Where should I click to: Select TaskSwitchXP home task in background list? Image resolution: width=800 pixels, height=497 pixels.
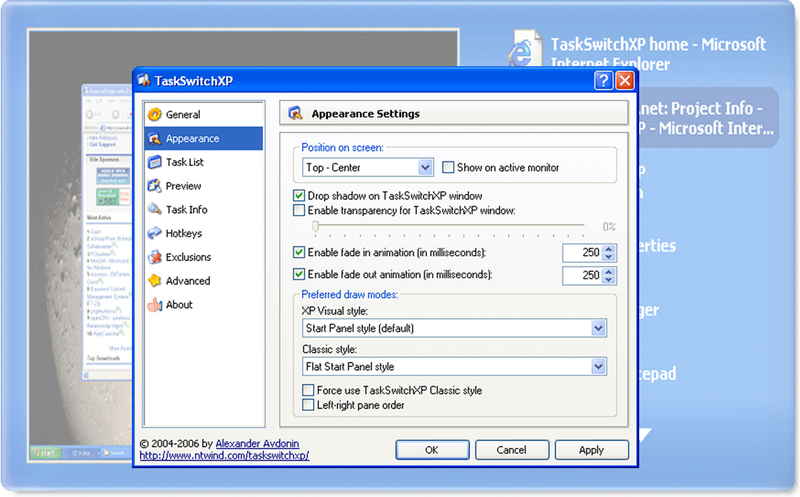click(x=658, y=53)
